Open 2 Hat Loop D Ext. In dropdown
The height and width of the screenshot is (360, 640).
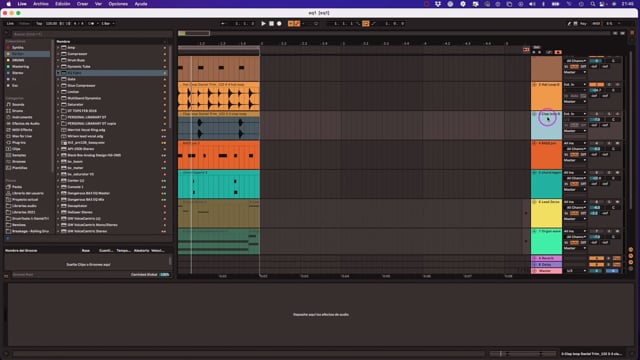[575, 84]
